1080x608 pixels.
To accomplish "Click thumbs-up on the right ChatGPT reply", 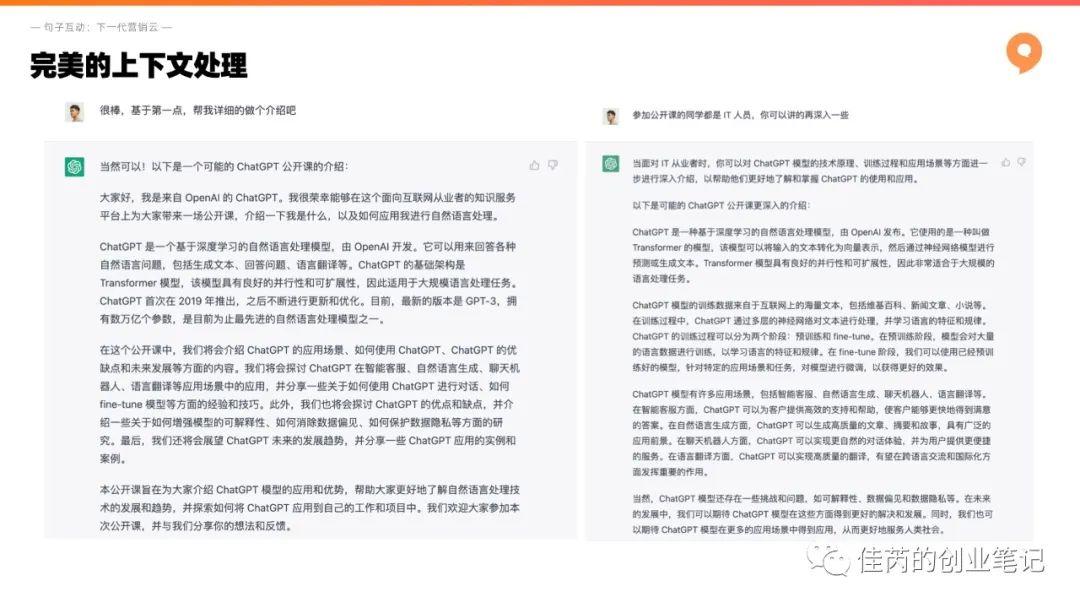I will pos(1006,163).
